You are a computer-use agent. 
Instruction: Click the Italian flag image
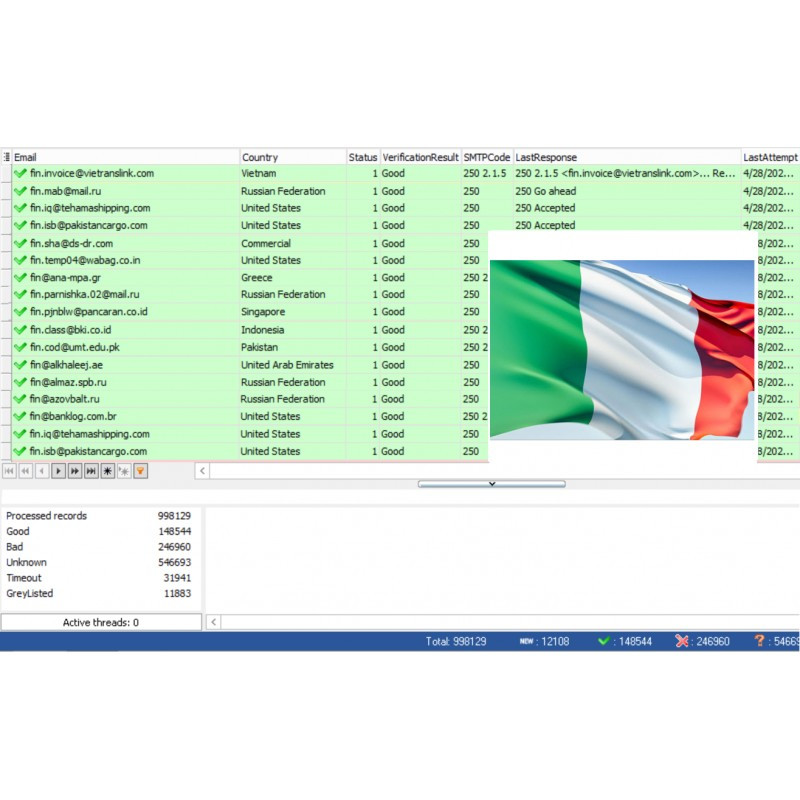pyautogui.click(x=621, y=350)
